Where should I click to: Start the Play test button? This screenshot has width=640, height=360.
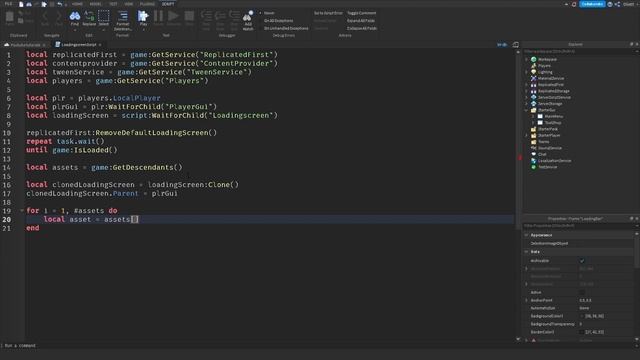click(143, 19)
